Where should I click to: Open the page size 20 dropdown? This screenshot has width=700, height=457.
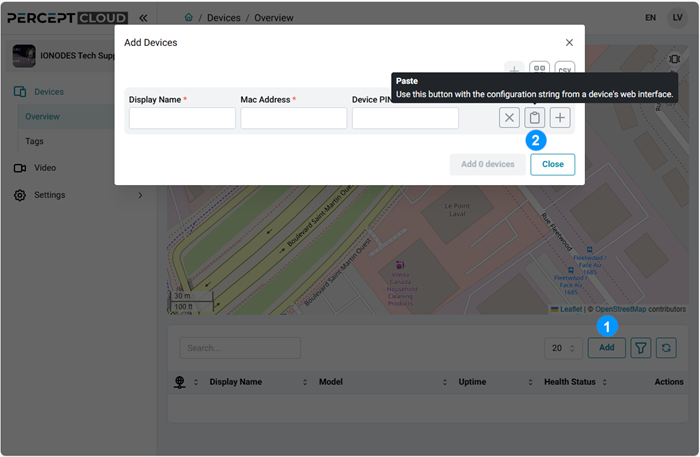point(564,348)
